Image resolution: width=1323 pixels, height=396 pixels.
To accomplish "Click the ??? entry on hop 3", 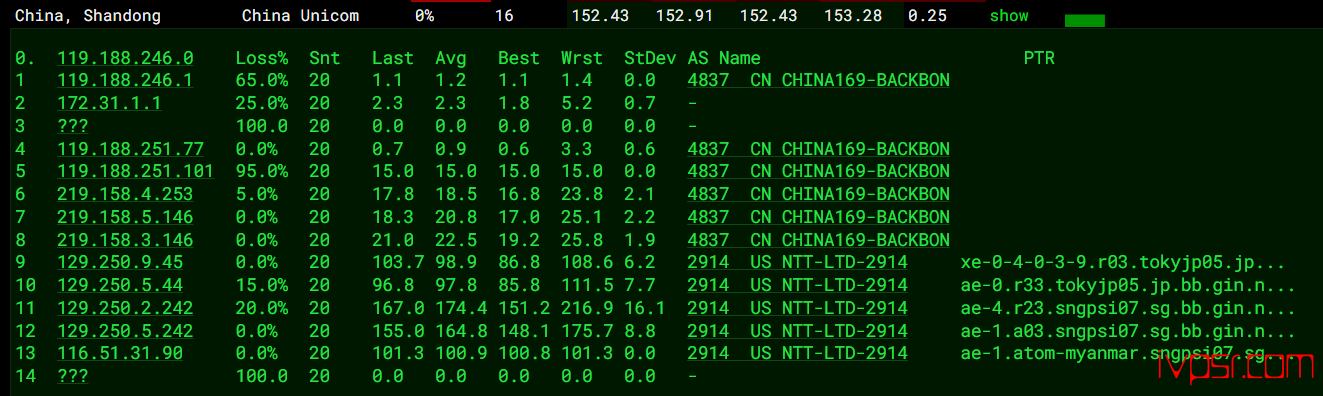I will 73,126.
